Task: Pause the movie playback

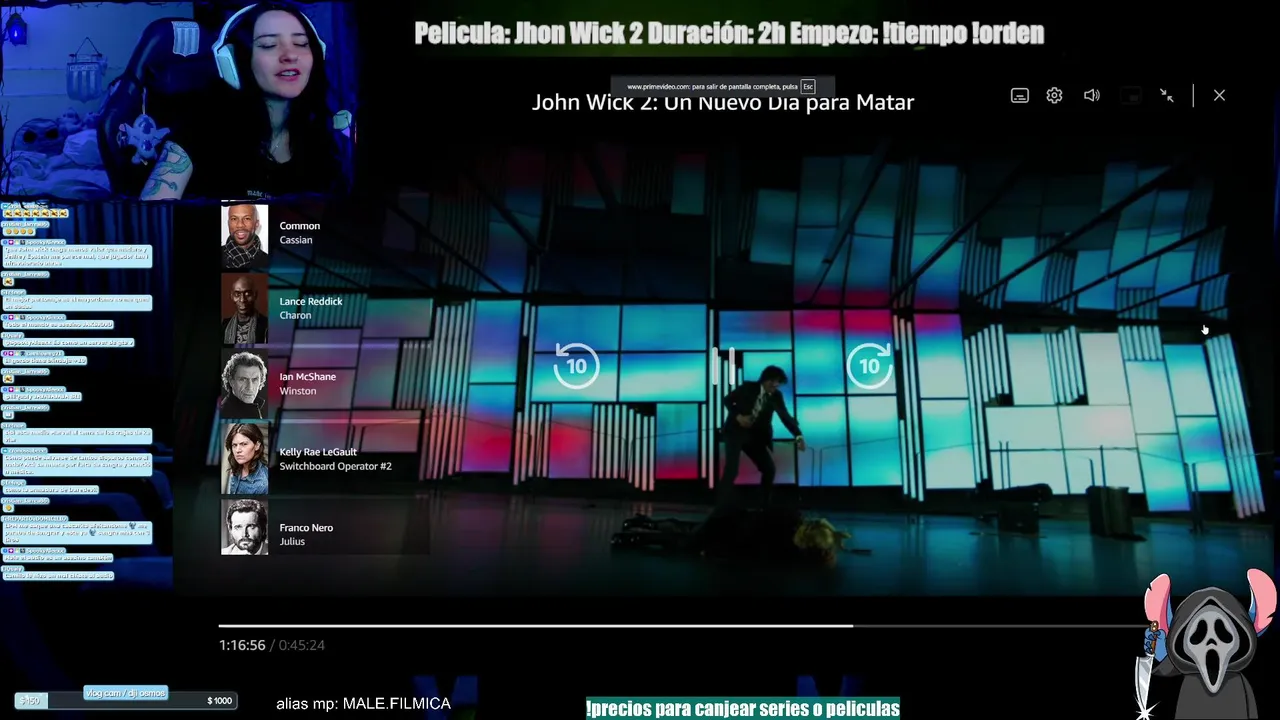Action: click(x=724, y=366)
